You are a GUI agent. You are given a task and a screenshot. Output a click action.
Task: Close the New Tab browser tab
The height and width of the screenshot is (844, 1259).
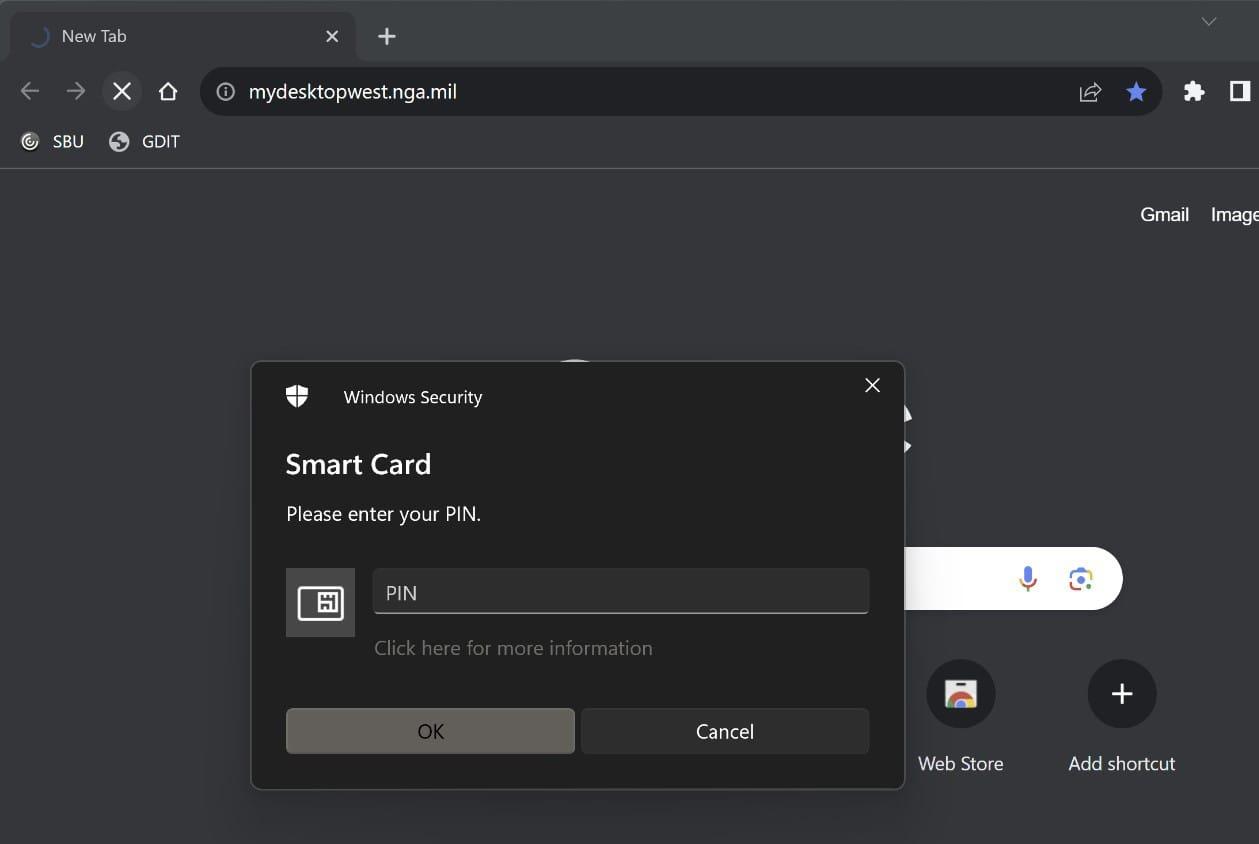332,36
